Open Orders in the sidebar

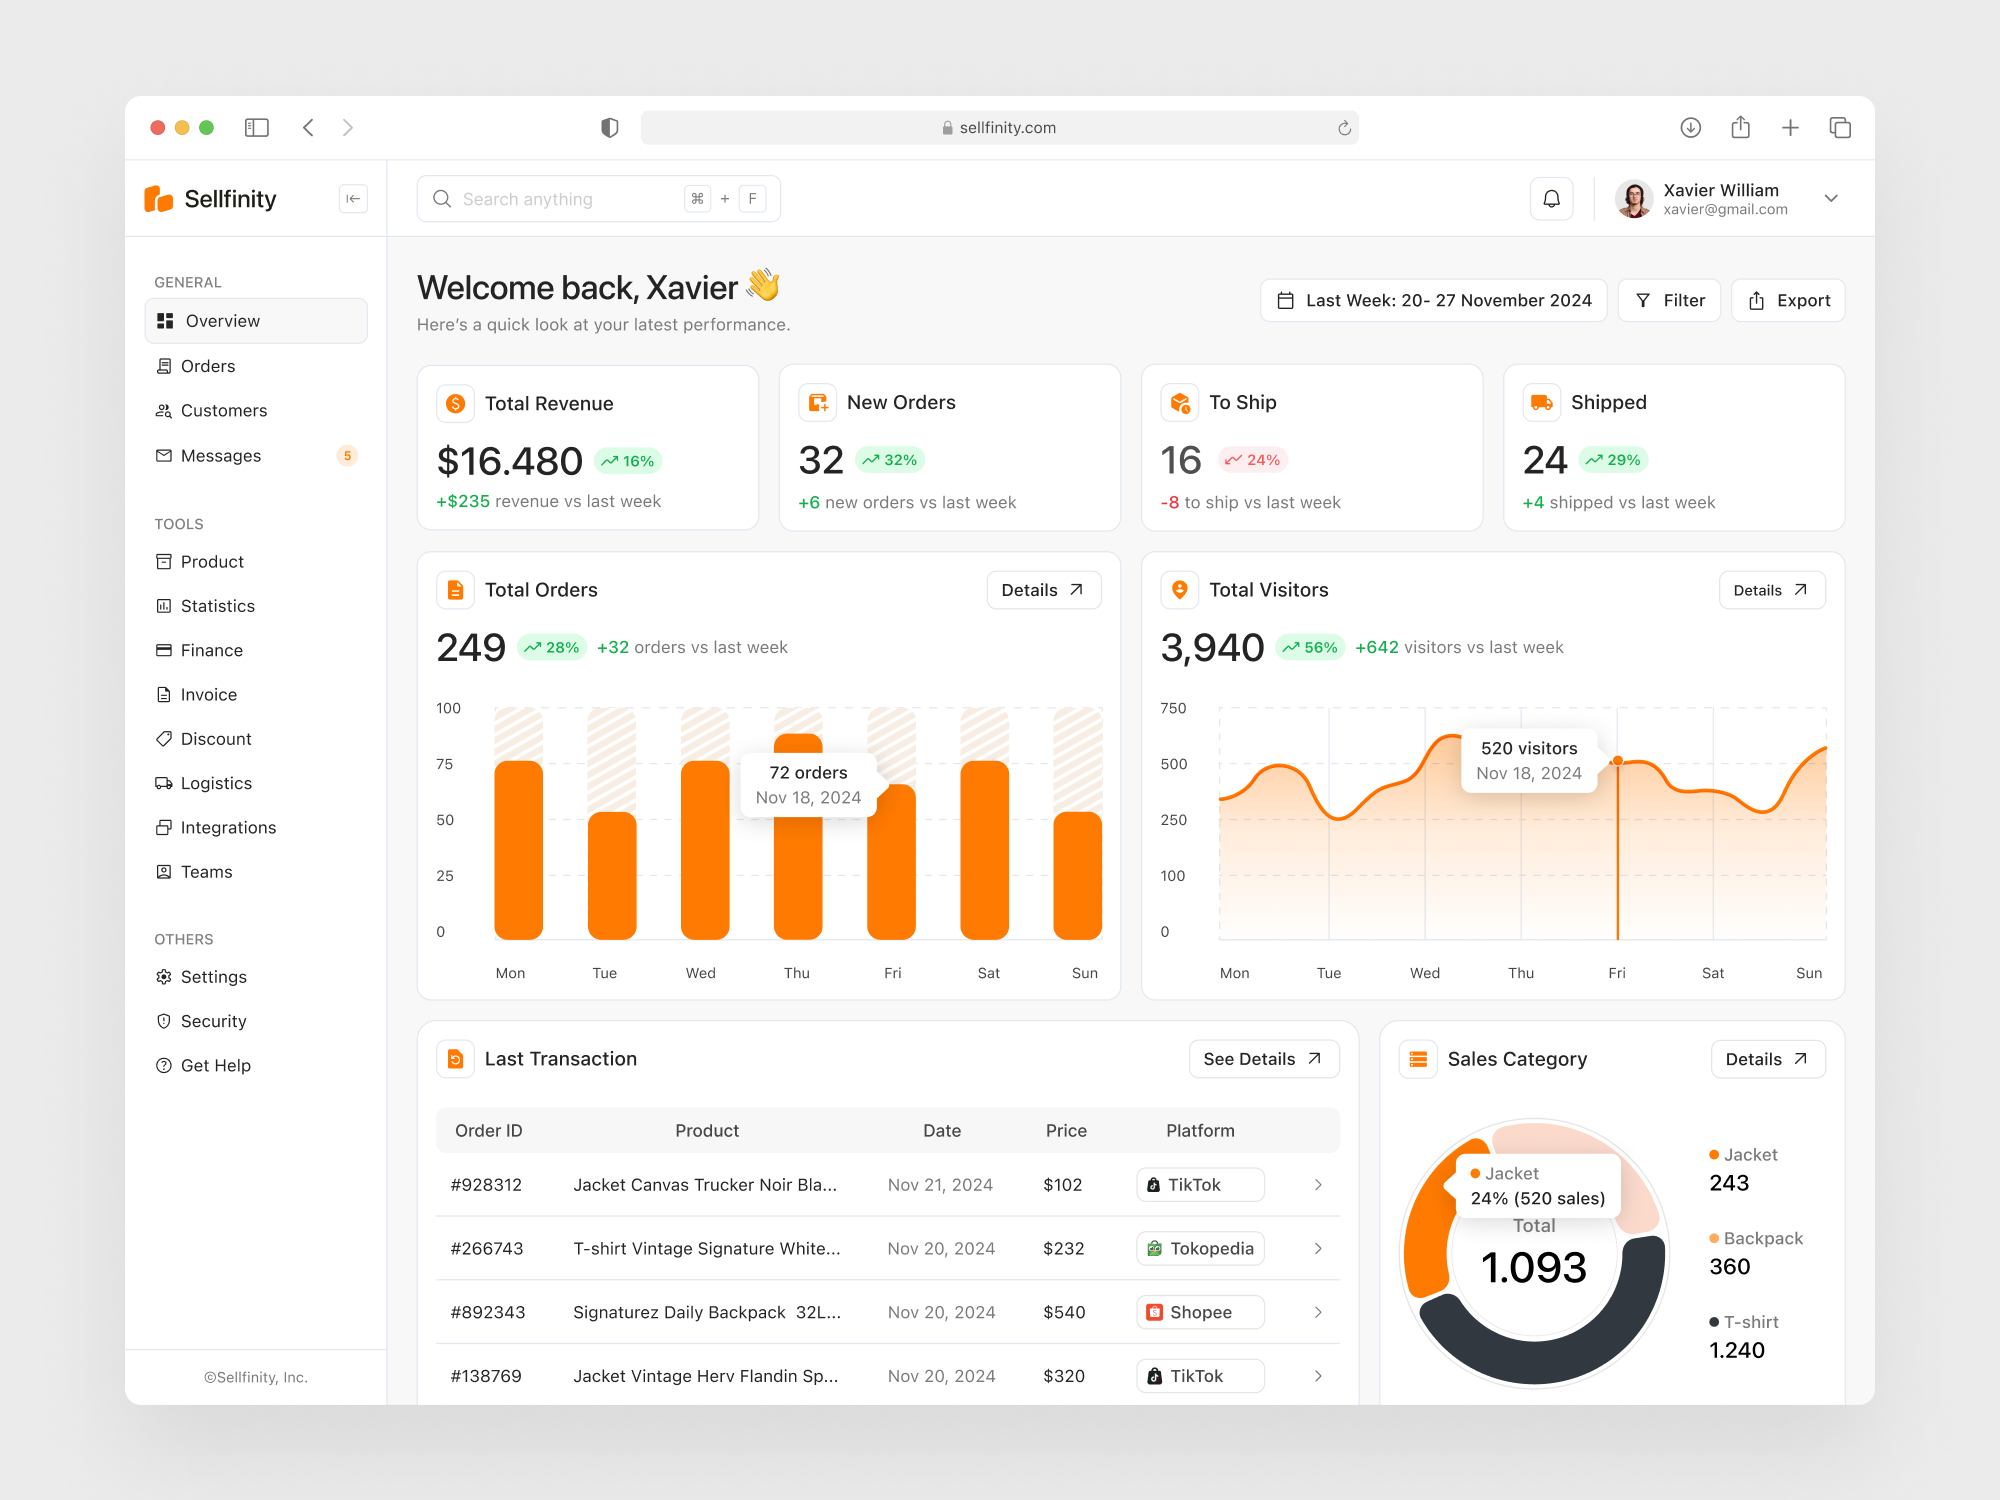(x=208, y=366)
